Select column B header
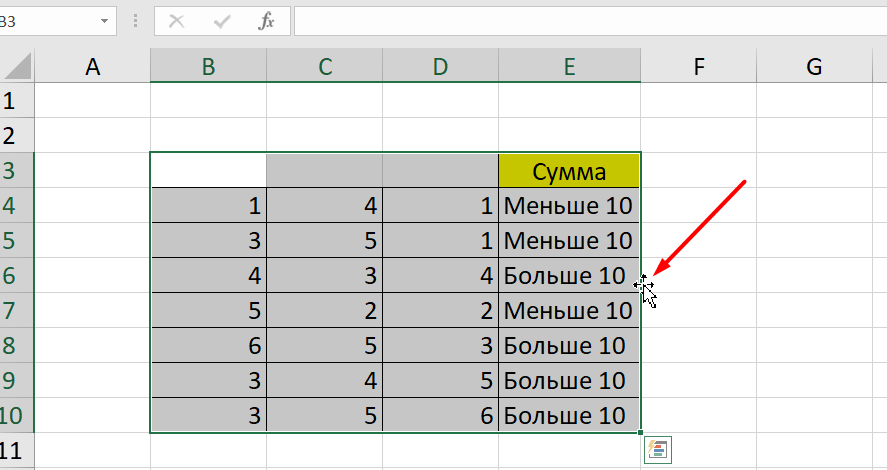 point(208,67)
